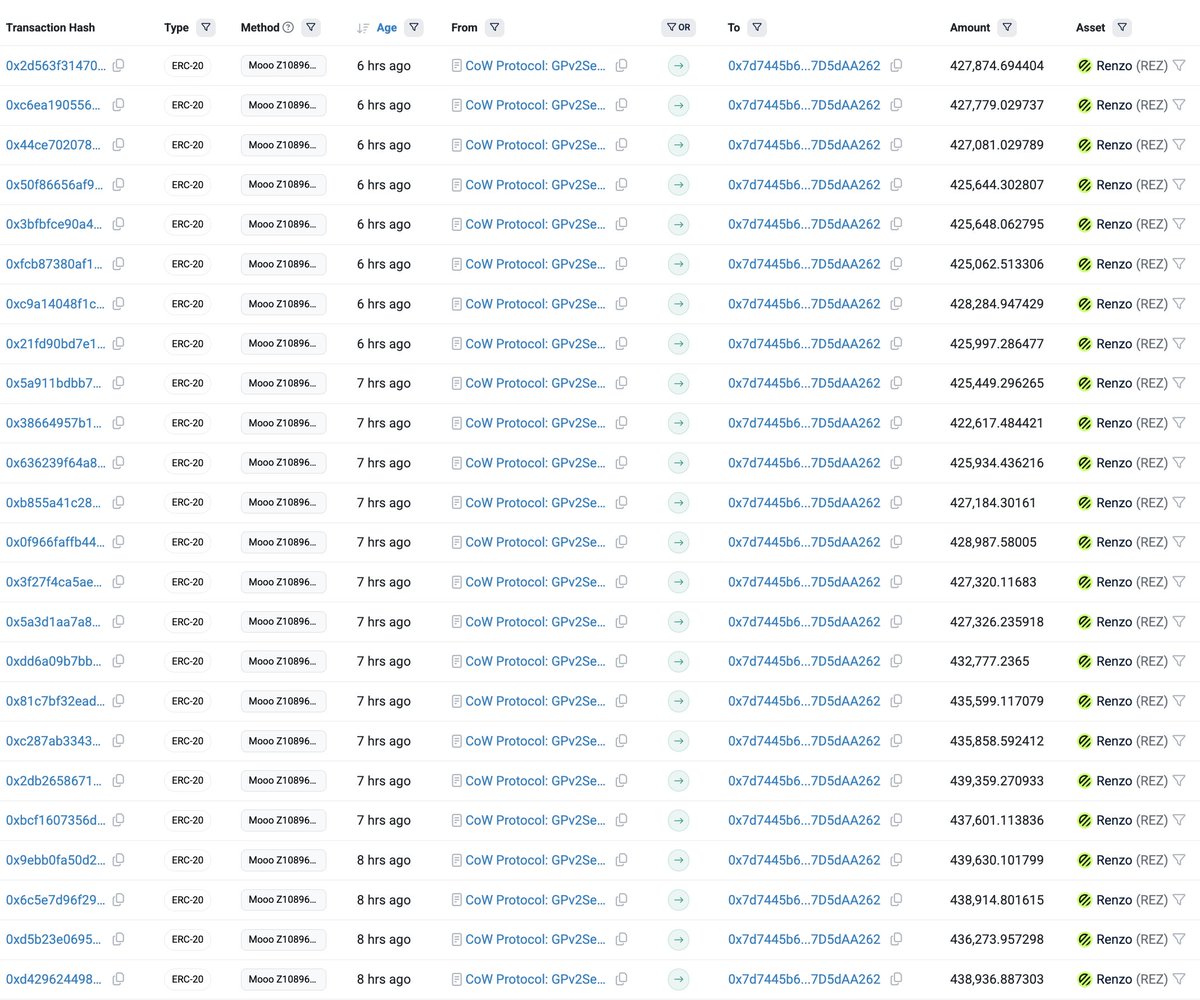Viewport: 1200px width, 1000px height.
Task: Copy hash of 0x38664957b1 transaction
Action: [x=119, y=423]
